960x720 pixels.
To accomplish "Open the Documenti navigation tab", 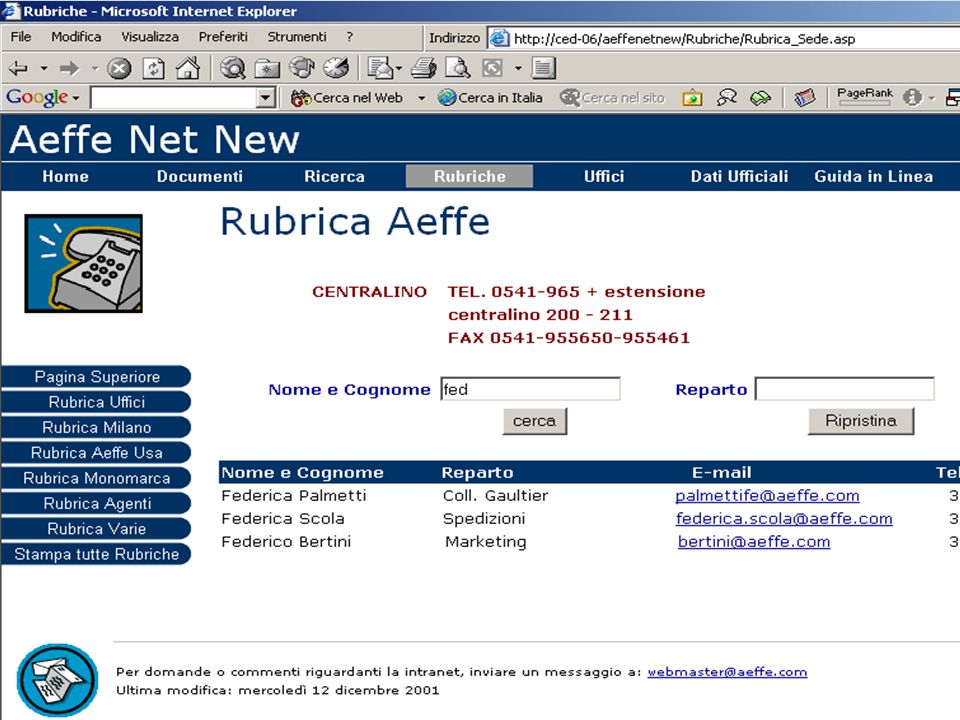I will [x=200, y=176].
